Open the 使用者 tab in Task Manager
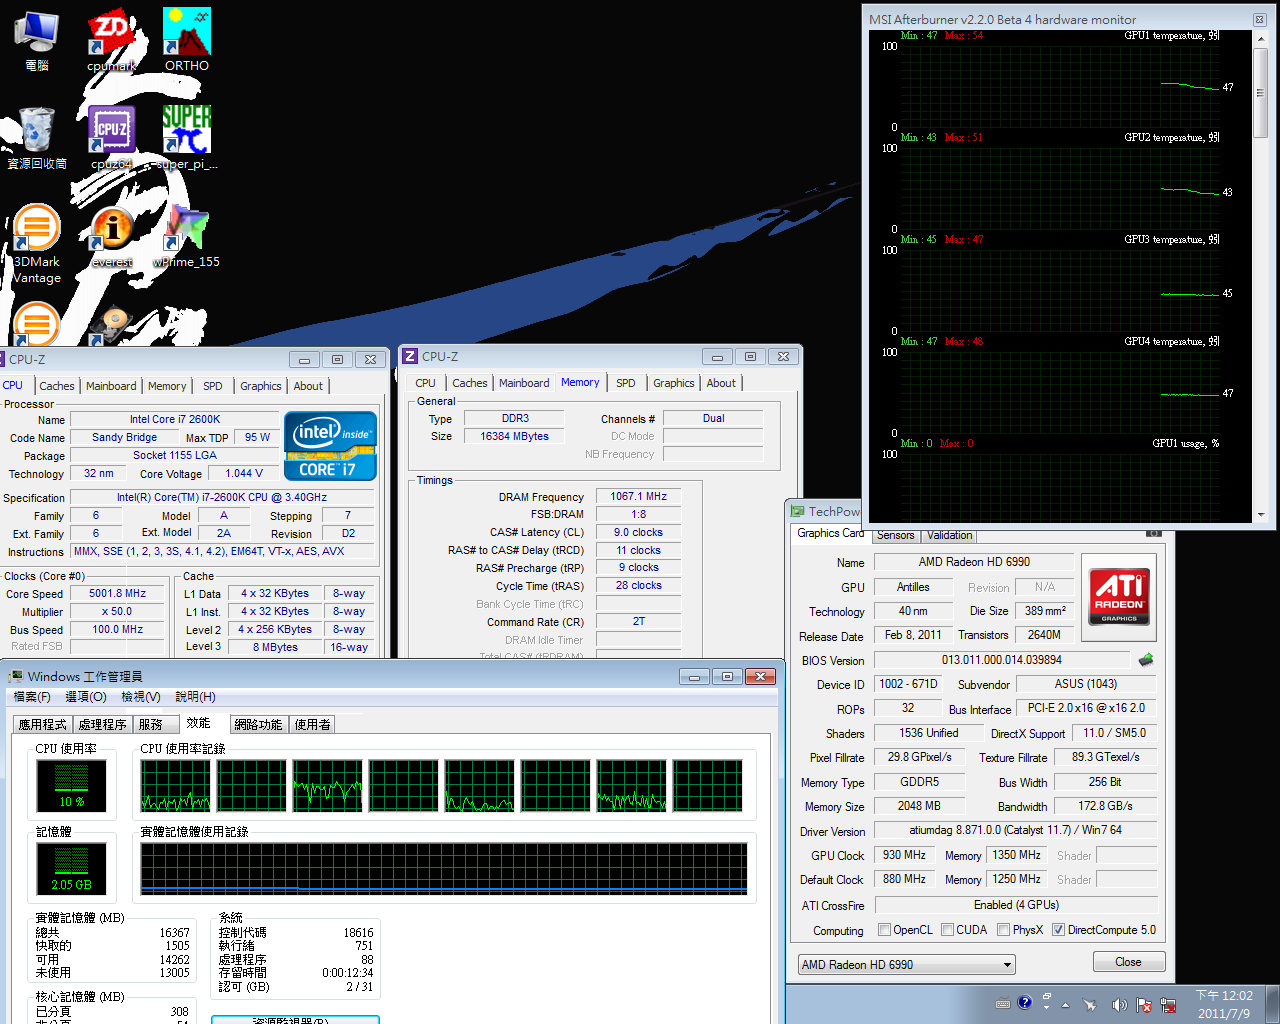1280x1024 pixels. pos(313,725)
